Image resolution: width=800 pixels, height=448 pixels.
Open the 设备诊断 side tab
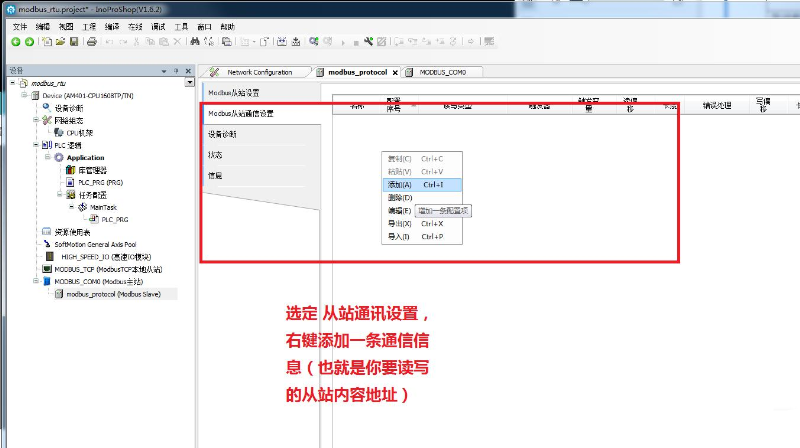[x=262, y=134]
